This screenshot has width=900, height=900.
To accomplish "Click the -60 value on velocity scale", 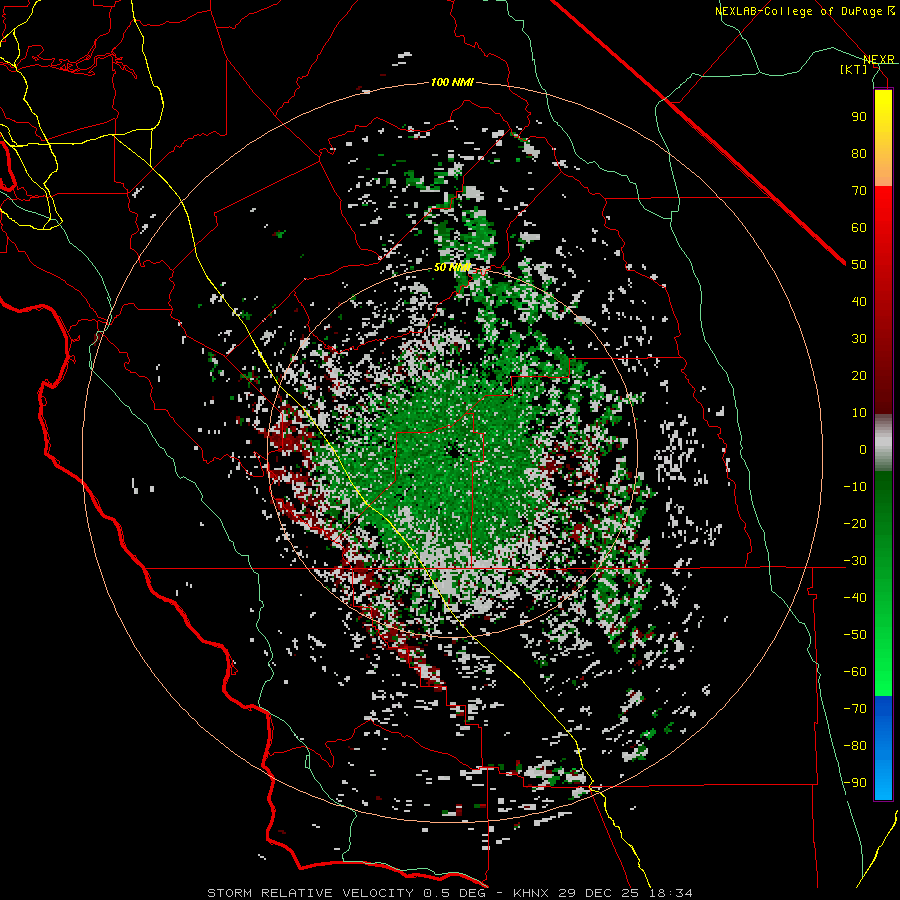I will (855, 672).
